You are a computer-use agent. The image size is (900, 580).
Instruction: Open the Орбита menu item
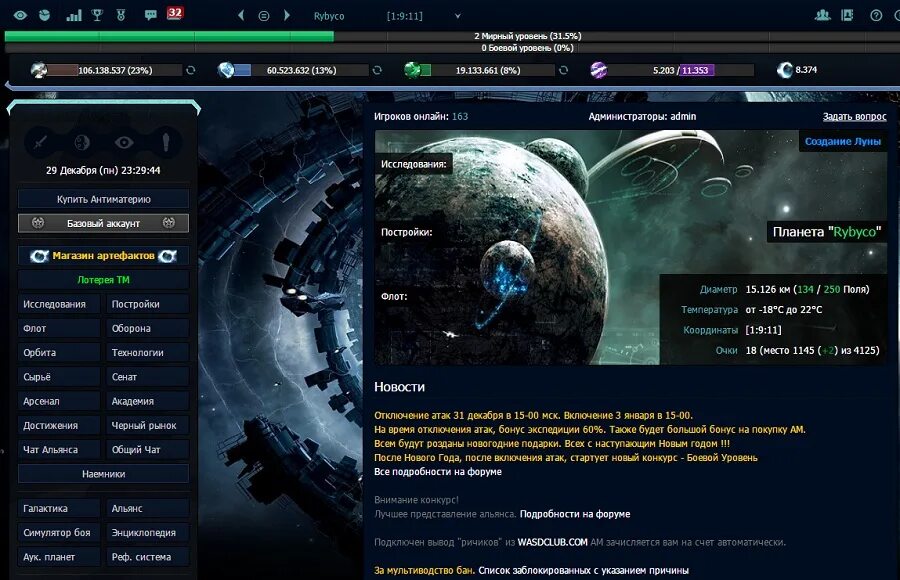[59, 353]
